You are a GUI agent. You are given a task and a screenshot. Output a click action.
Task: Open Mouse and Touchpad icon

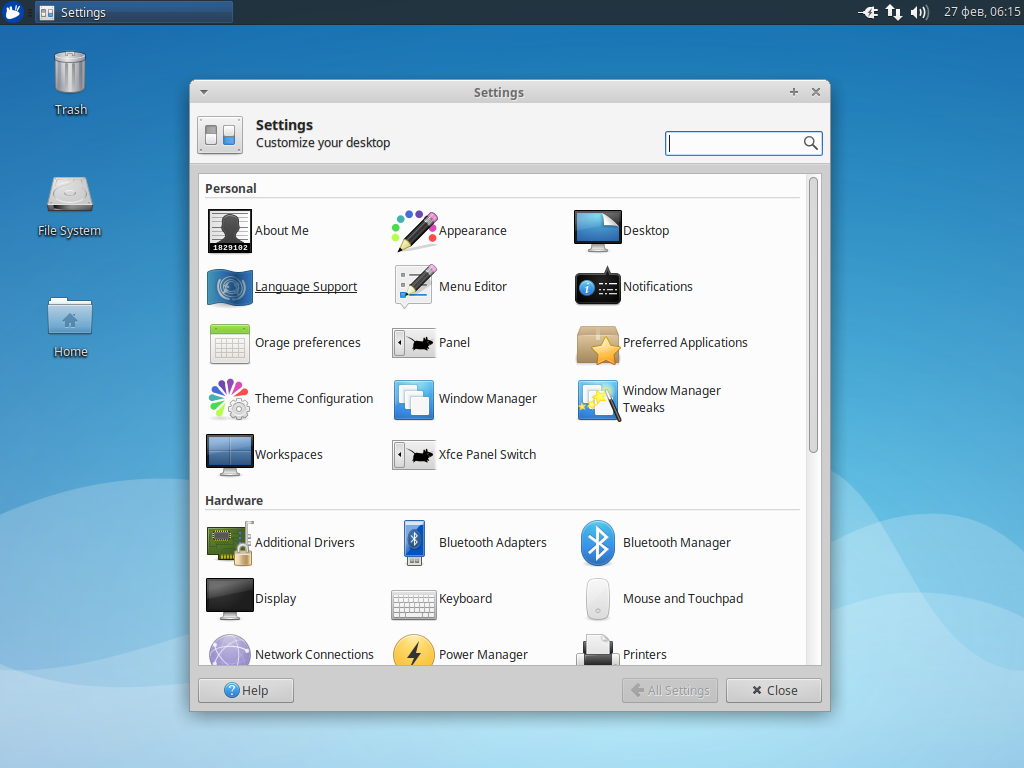pyautogui.click(x=598, y=599)
